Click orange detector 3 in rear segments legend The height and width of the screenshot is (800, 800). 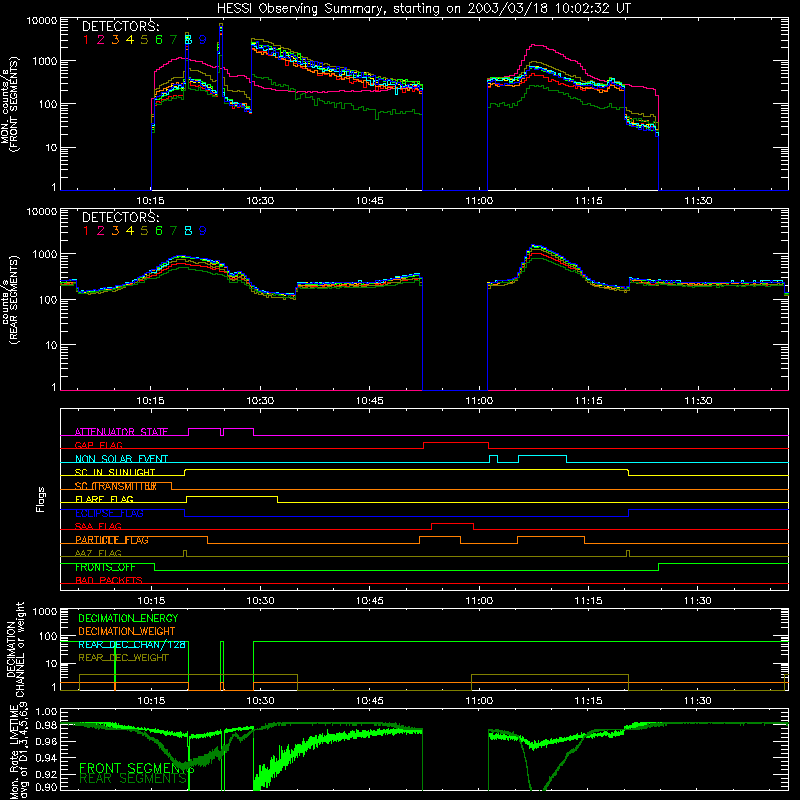[115, 231]
